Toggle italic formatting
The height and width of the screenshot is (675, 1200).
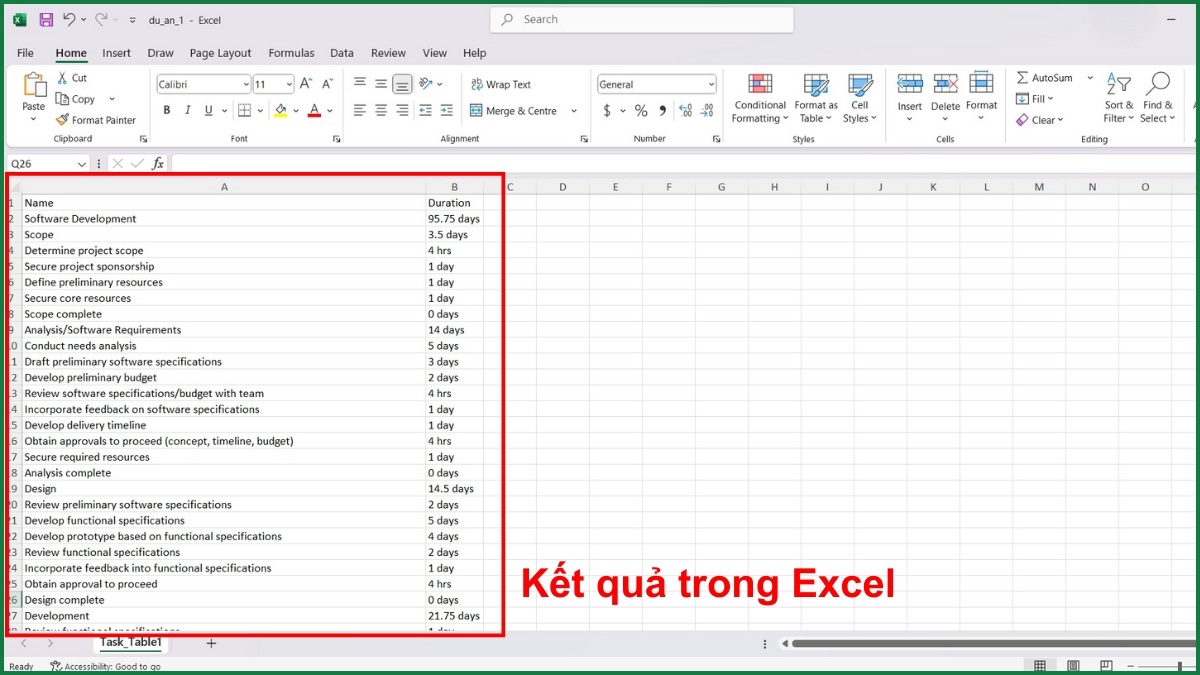187,110
